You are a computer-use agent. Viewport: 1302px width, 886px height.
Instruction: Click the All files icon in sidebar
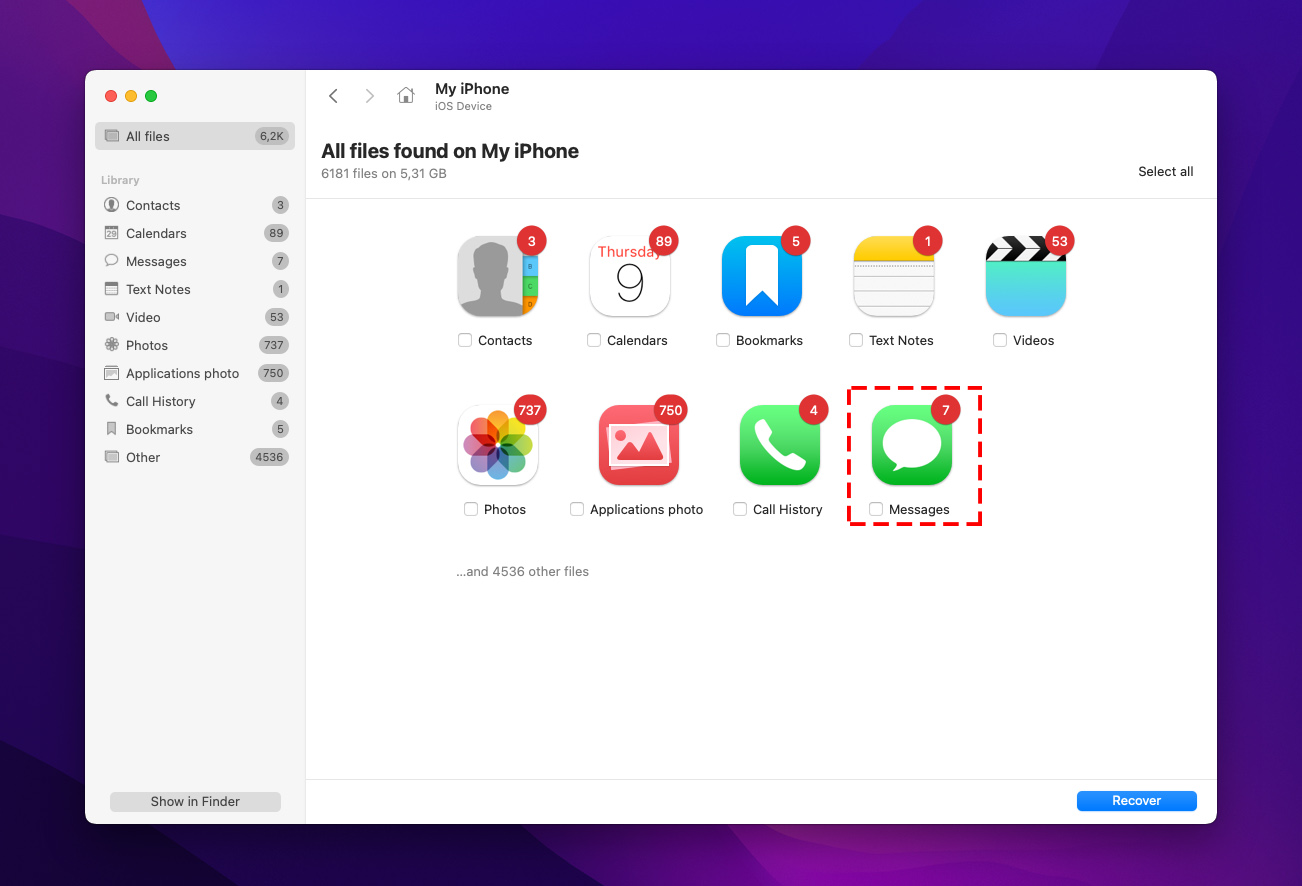(x=111, y=136)
